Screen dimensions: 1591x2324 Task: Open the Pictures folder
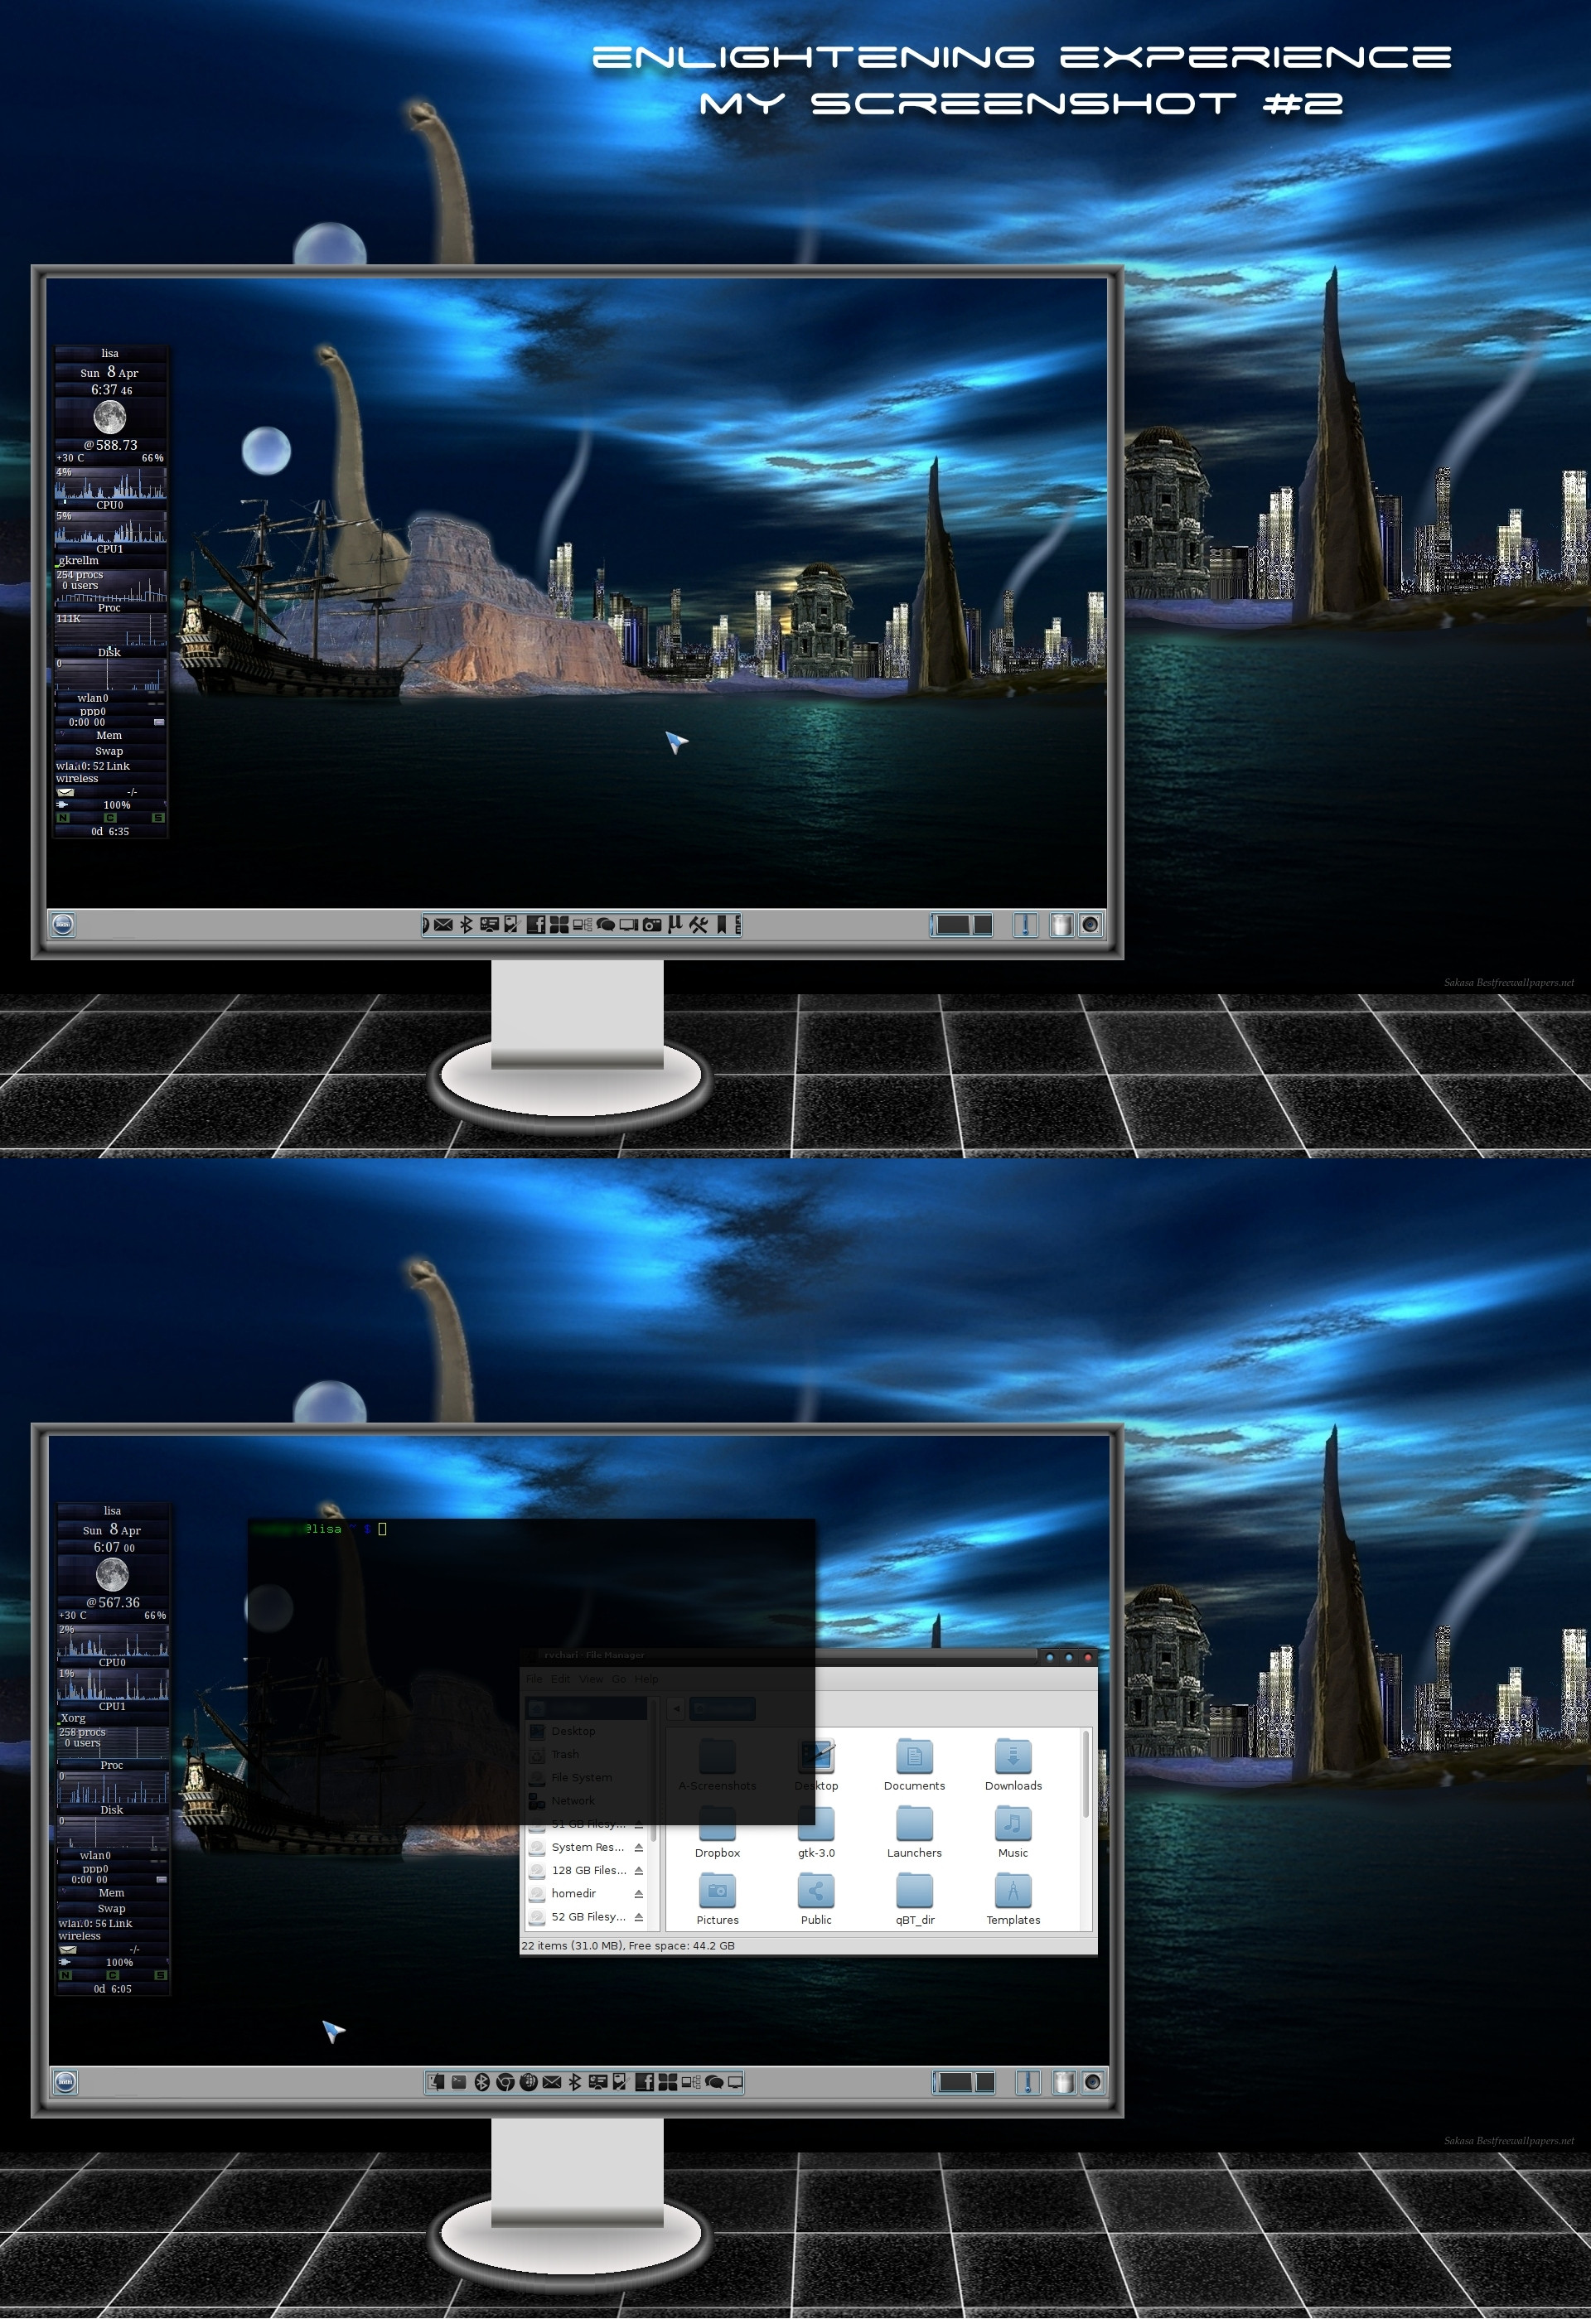coord(717,1900)
